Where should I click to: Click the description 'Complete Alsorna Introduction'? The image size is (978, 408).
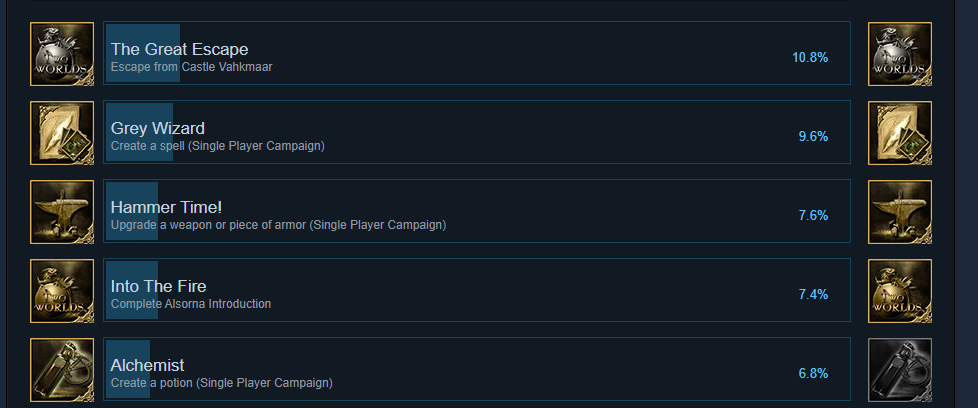pyautogui.click(x=191, y=304)
